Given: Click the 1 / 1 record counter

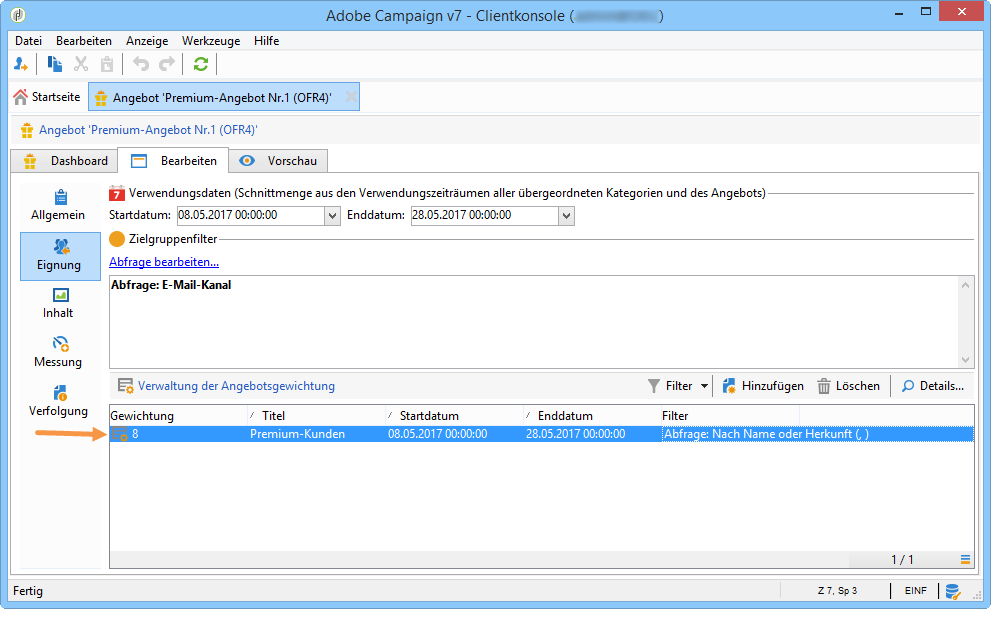Looking at the screenshot, I should pyautogui.click(x=902, y=561).
